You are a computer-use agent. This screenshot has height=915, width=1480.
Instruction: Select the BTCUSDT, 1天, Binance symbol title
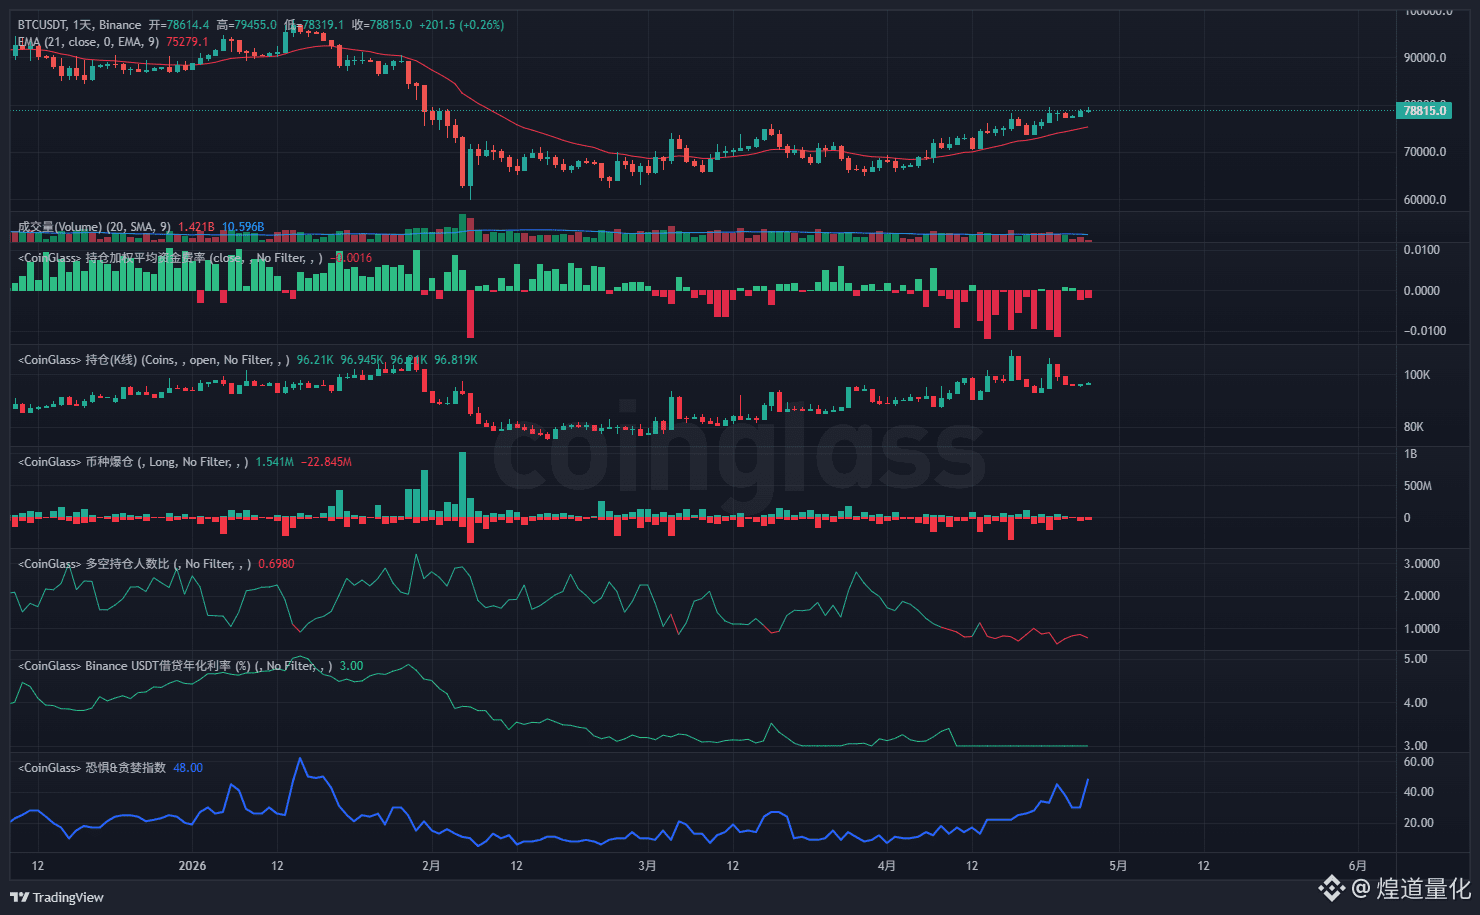tap(80, 25)
